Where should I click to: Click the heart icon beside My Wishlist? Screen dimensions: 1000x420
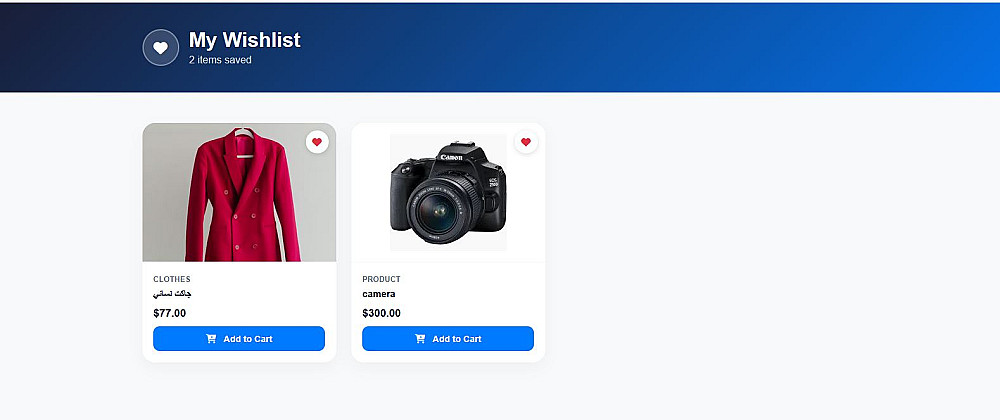tap(160, 48)
